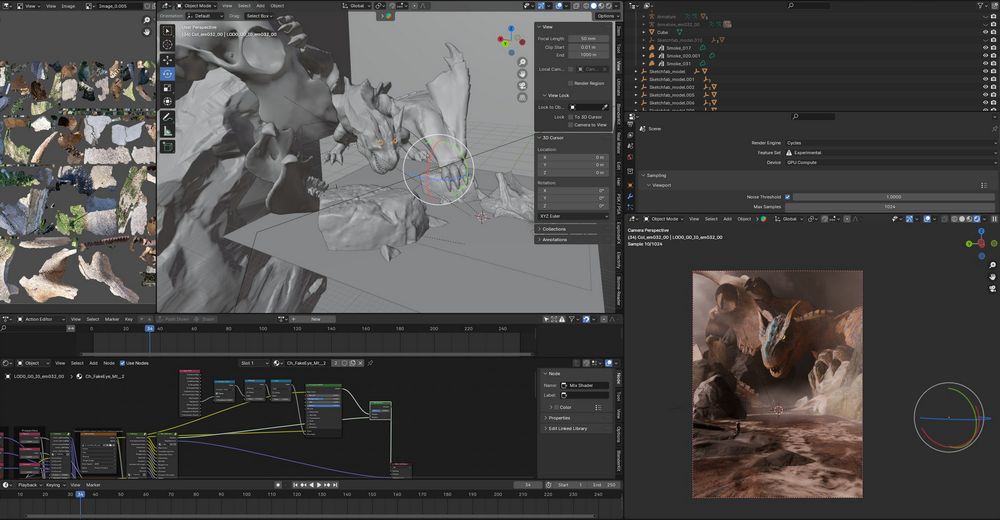This screenshot has width=1000, height=520.
Task: Enable the Render Region checkbox
Action: [x=569, y=83]
